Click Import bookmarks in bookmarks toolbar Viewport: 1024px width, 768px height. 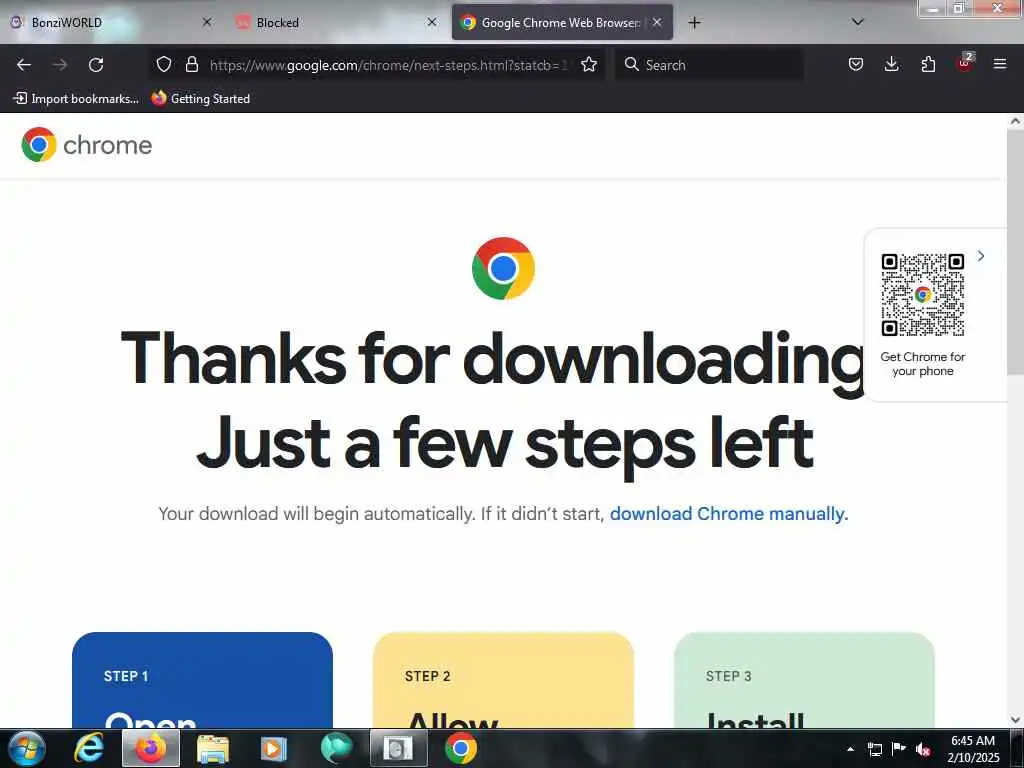[x=76, y=99]
